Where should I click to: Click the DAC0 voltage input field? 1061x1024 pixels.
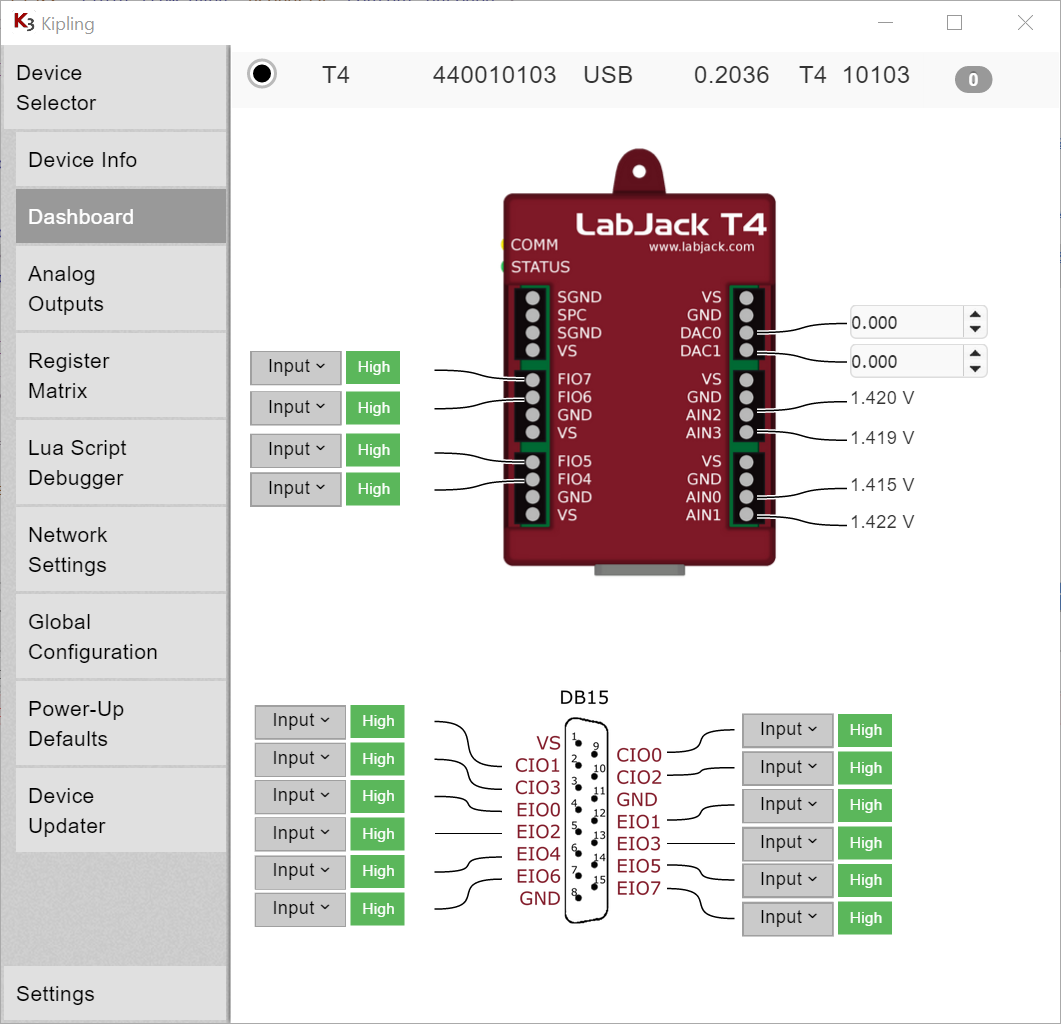904,323
